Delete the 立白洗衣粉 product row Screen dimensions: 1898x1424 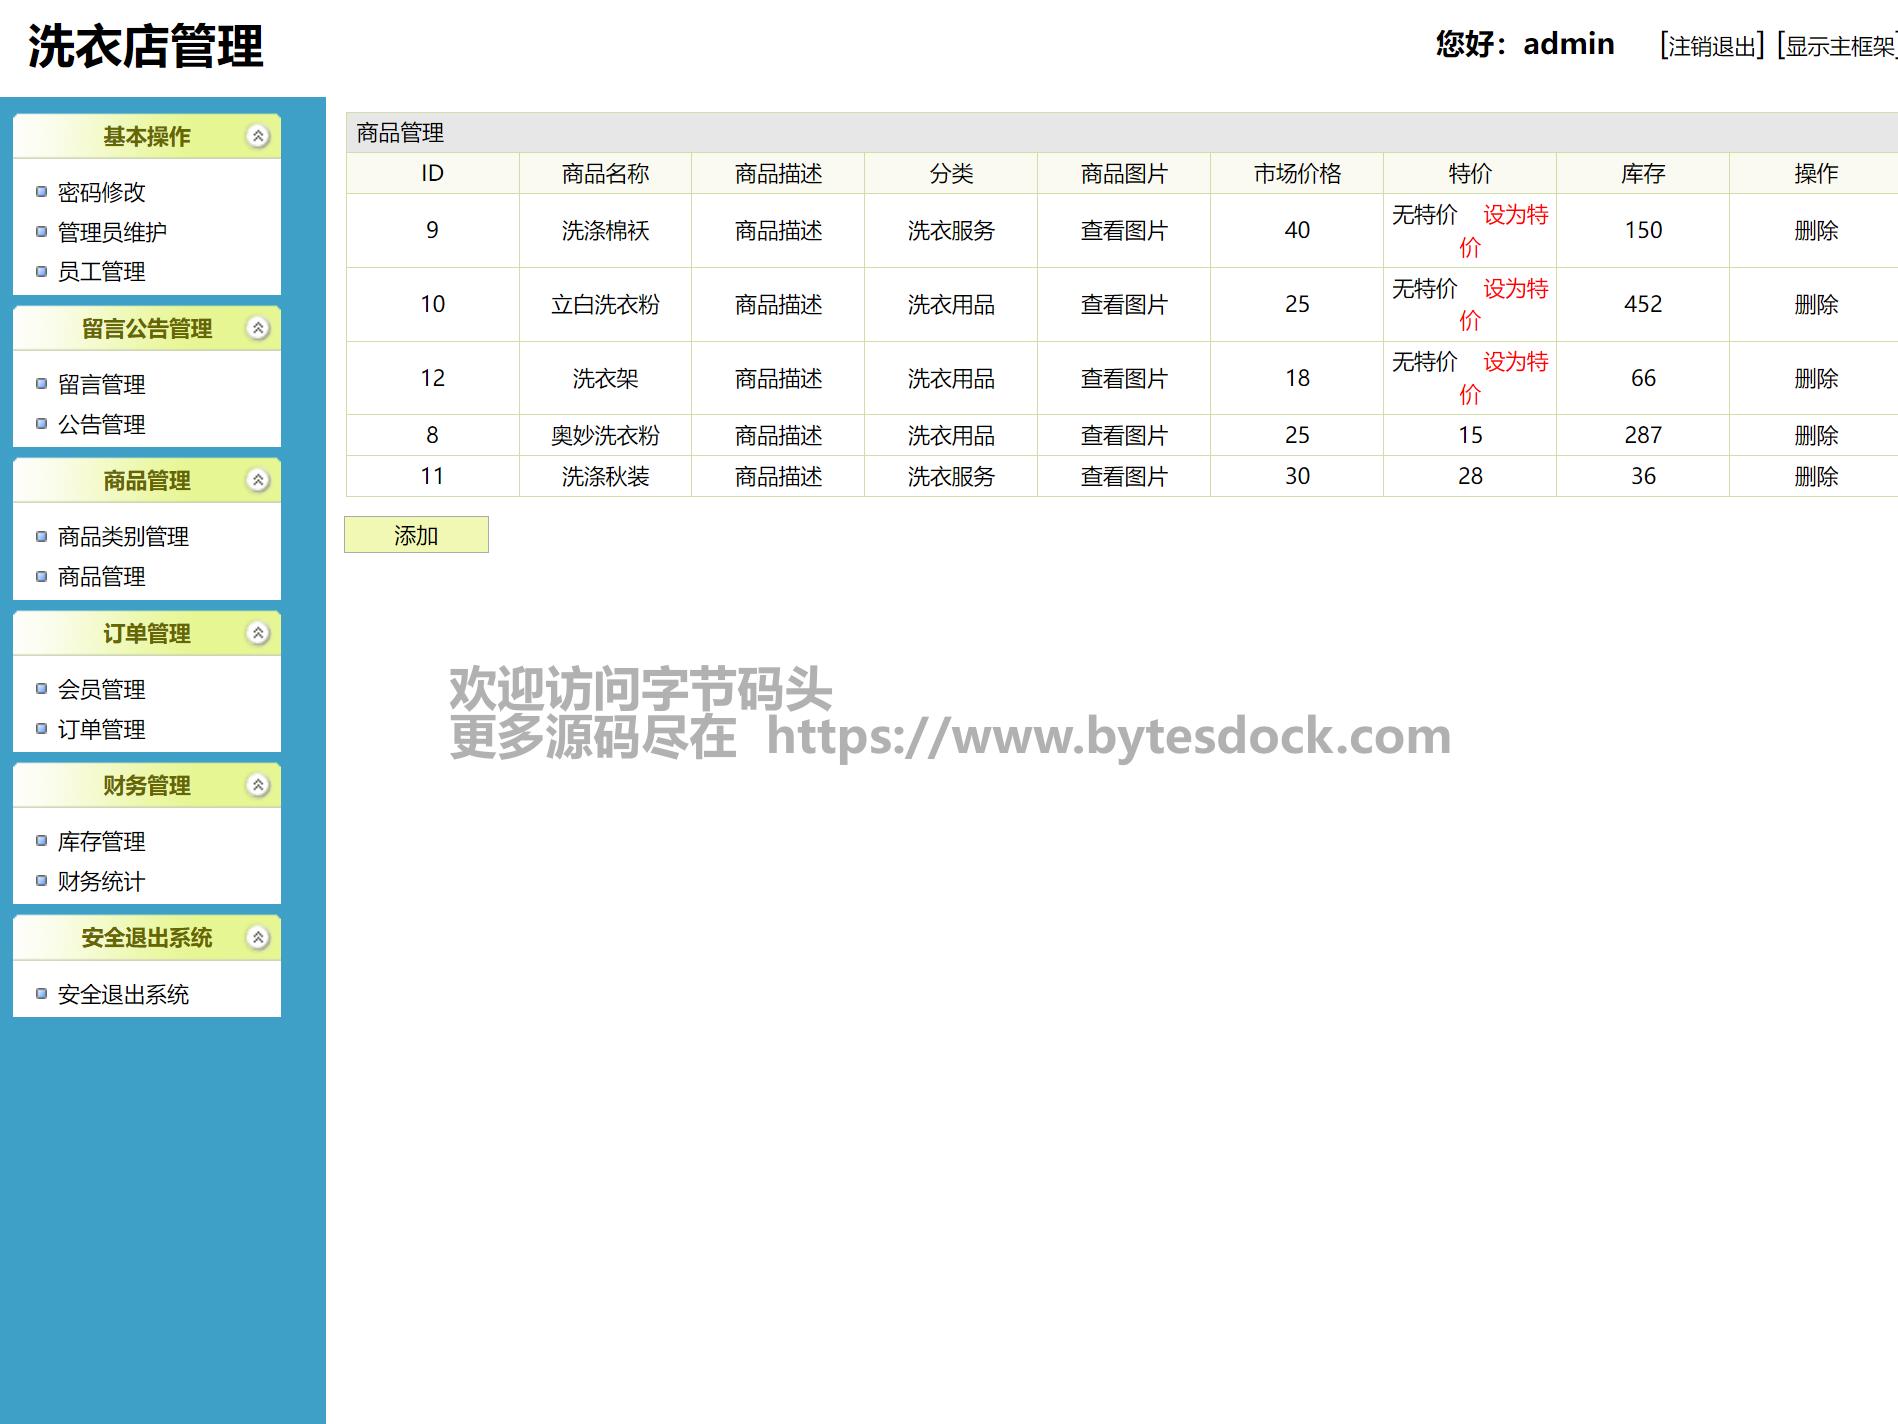click(x=1816, y=305)
